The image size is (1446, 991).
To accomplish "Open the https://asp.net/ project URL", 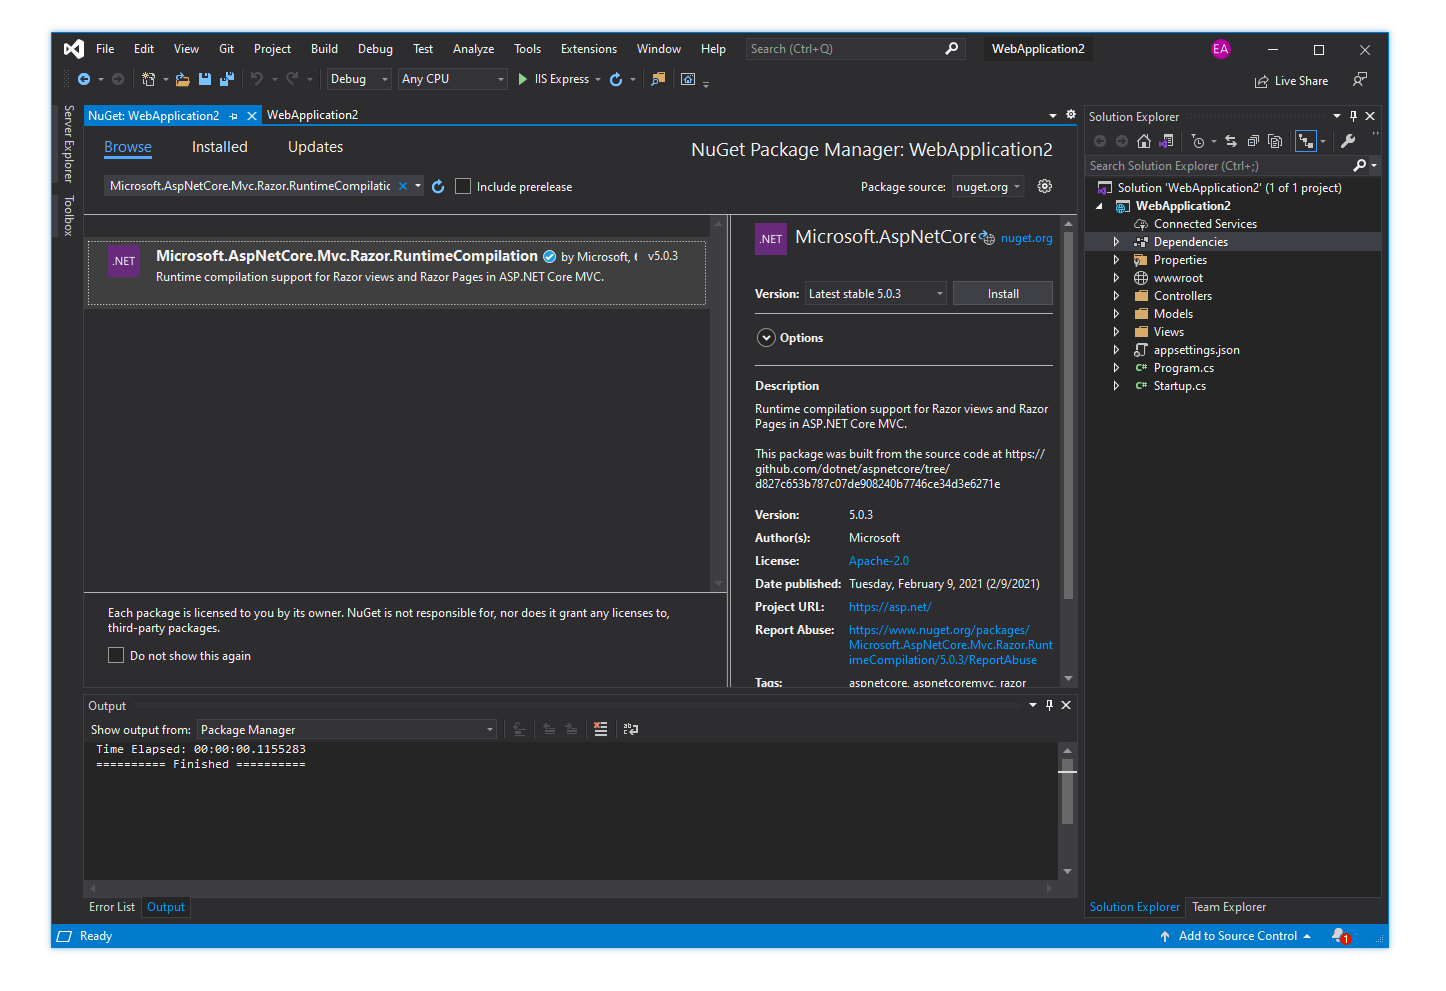I will point(890,607).
